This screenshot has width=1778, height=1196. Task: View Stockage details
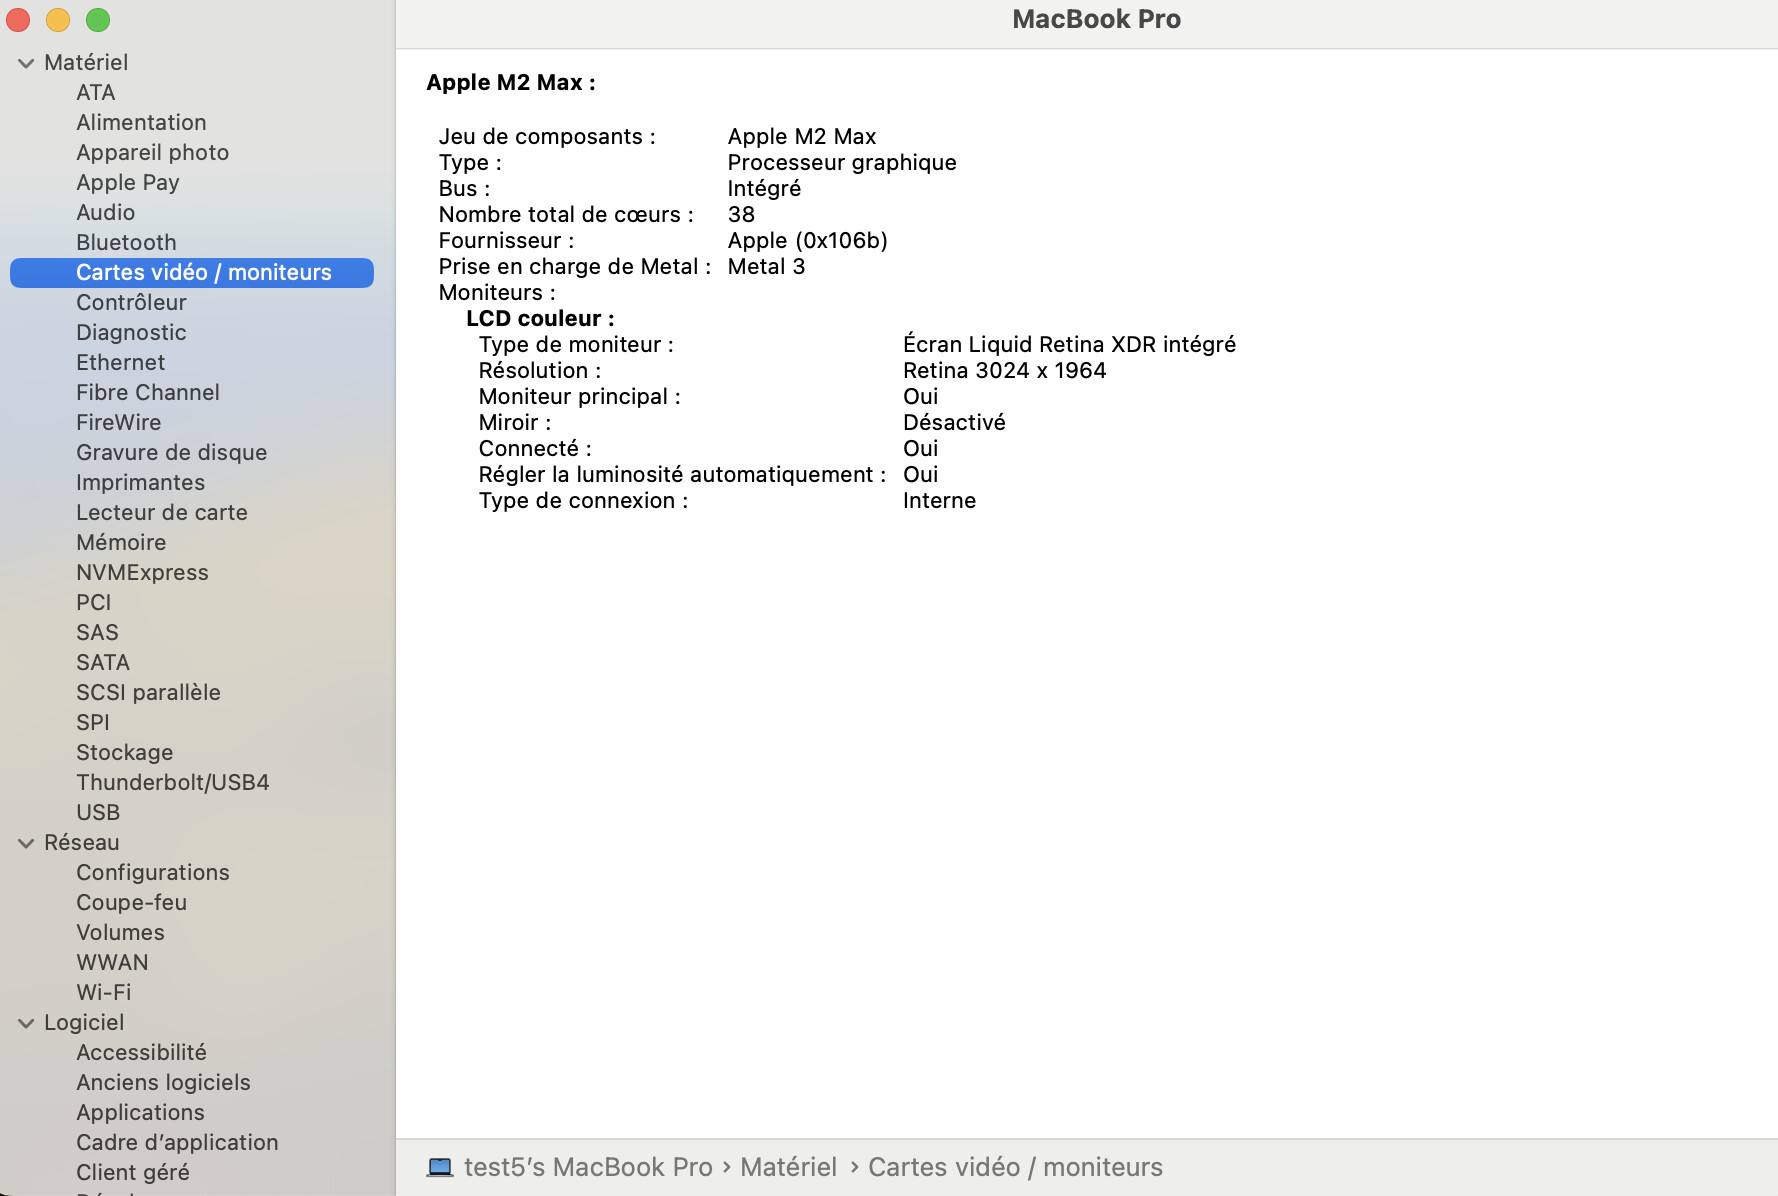(124, 752)
